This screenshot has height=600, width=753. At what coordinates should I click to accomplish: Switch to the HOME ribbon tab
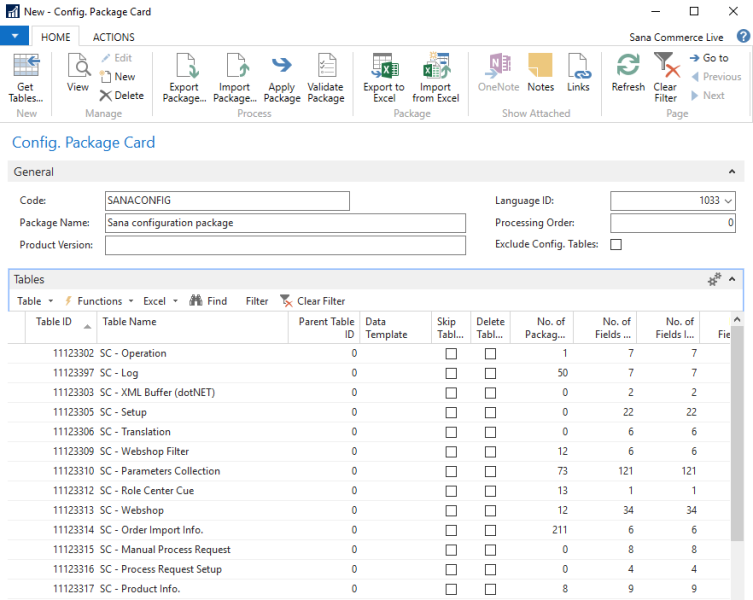[55, 37]
